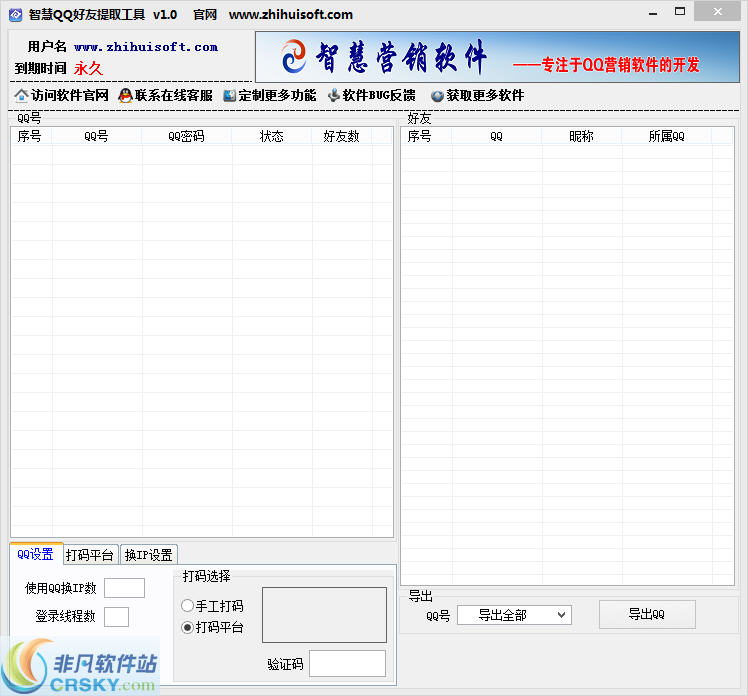
Task: Switch to the QQ设置 tab
Action: (x=36, y=554)
